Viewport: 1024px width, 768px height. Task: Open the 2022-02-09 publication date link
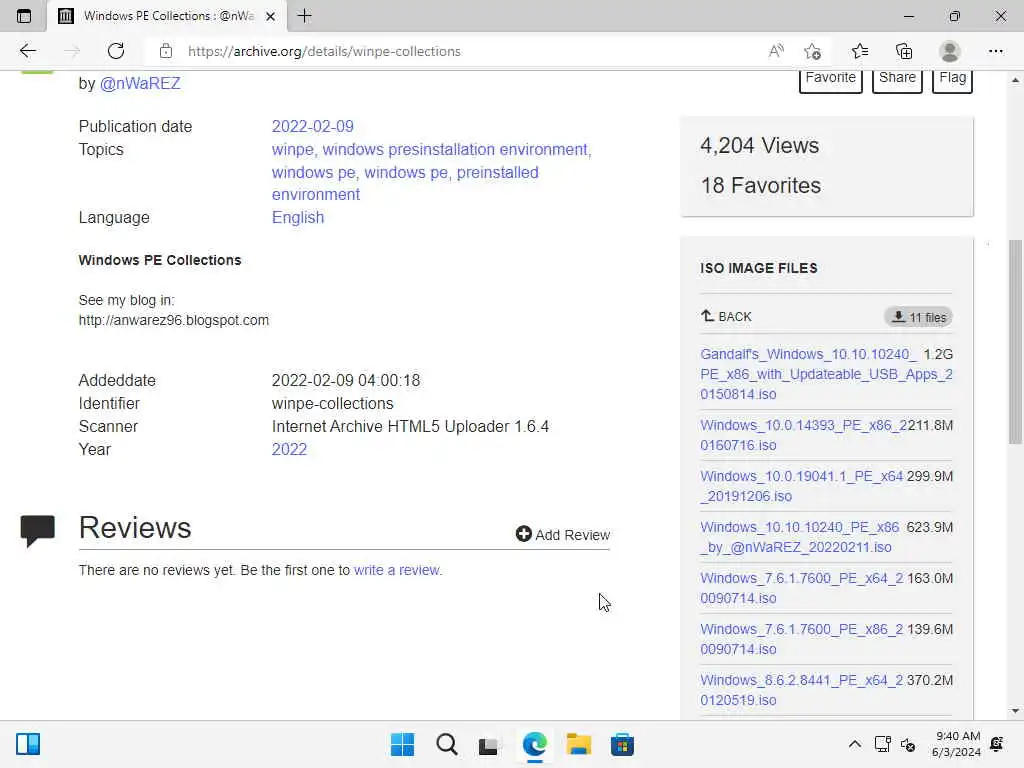coord(312,126)
